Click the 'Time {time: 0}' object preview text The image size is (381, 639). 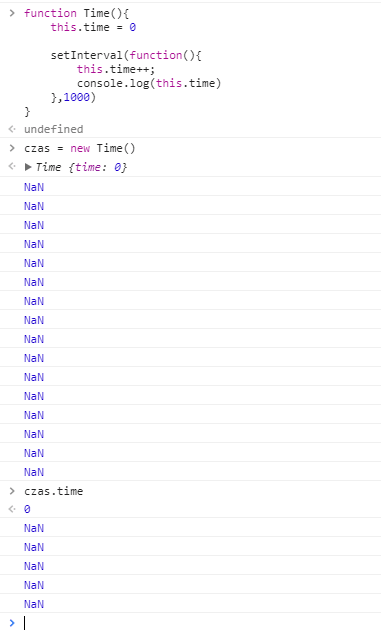[x=81, y=167]
